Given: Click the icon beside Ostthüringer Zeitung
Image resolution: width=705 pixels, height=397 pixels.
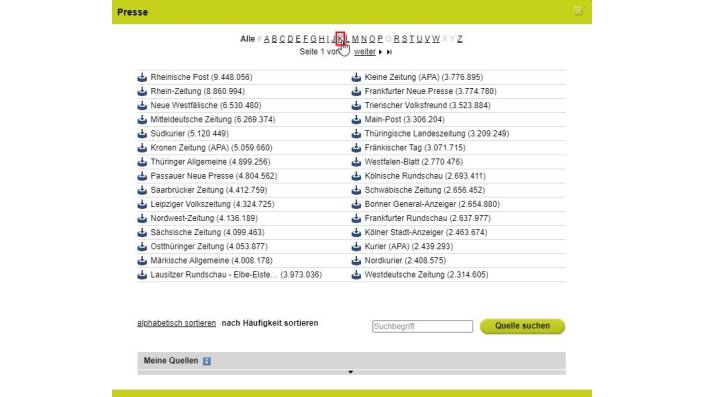Looking at the screenshot, I should click(x=142, y=247).
